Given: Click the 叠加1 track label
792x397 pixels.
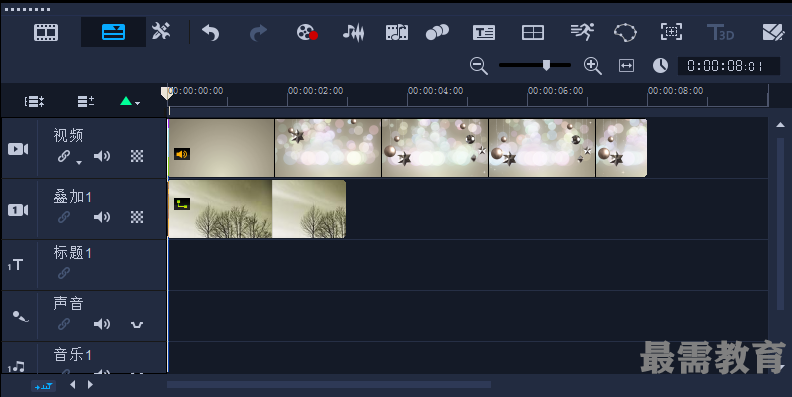Looking at the screenshot, I should (x=72, y=196).
